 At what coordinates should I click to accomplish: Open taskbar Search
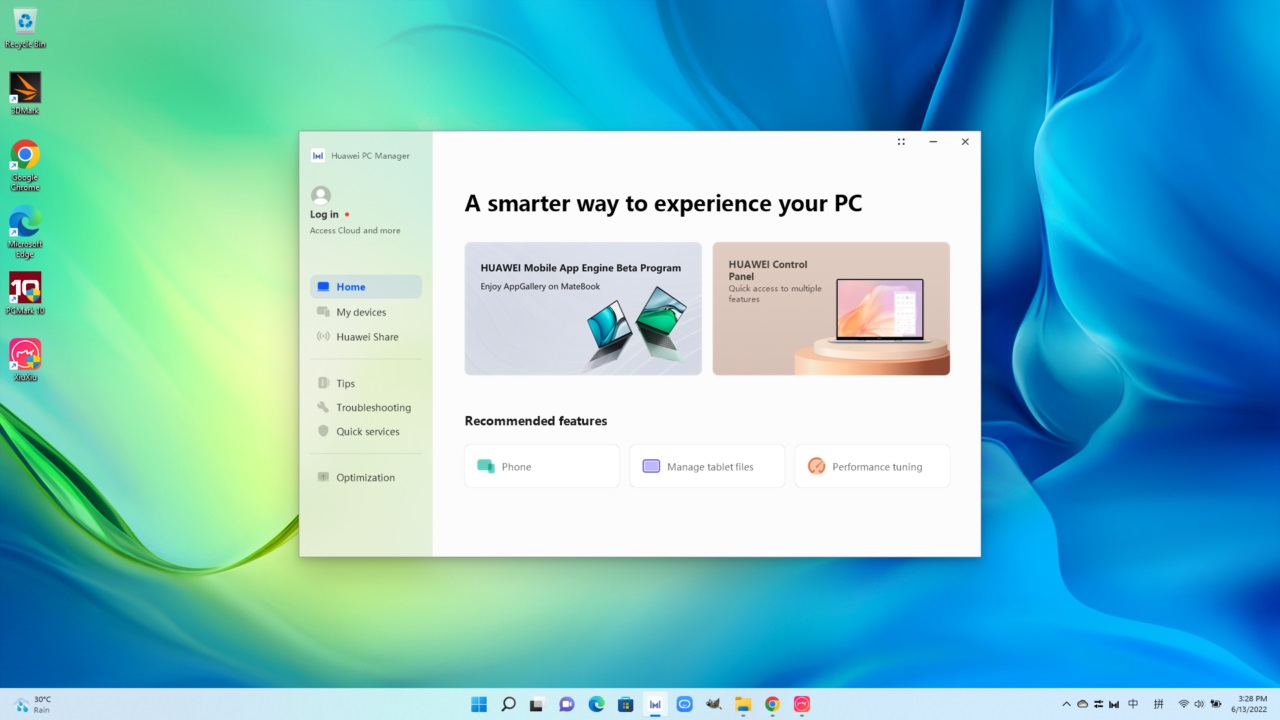tap(508, 704)
